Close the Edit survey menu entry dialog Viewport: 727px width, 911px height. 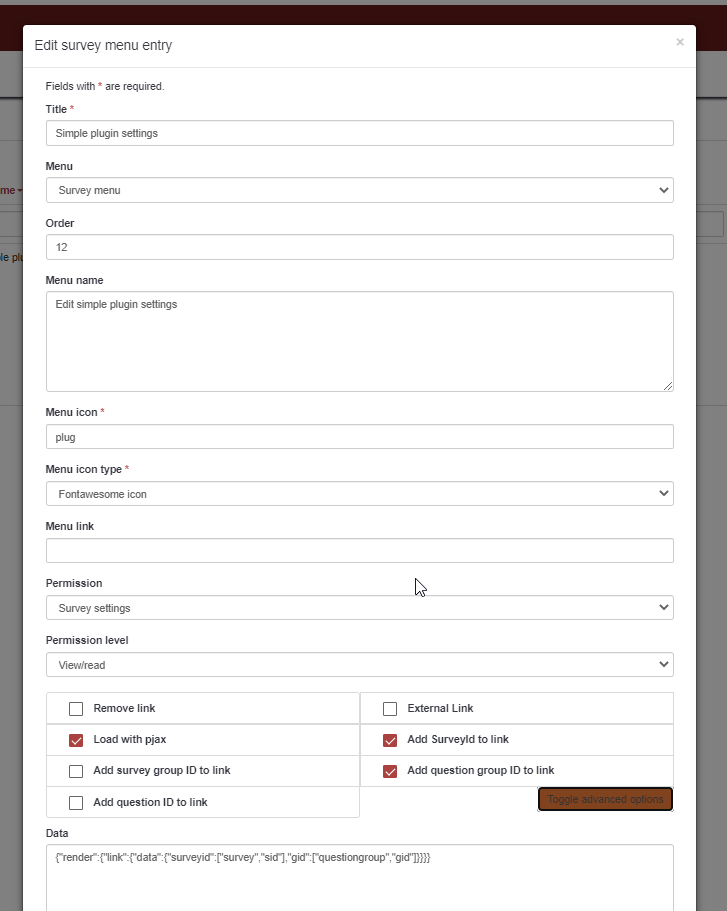click(680, 42)
